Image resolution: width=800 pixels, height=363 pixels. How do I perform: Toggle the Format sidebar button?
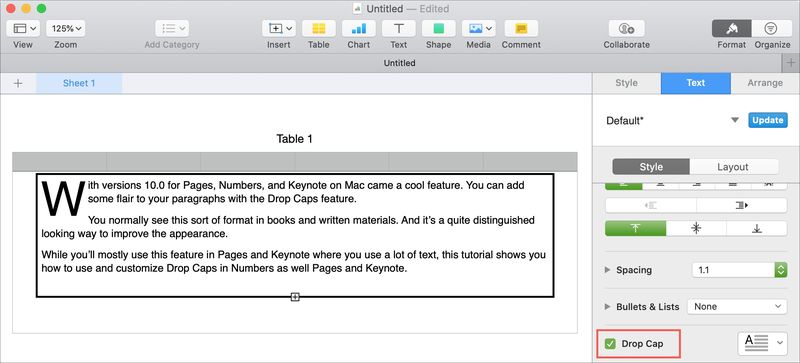click(732, 29)
